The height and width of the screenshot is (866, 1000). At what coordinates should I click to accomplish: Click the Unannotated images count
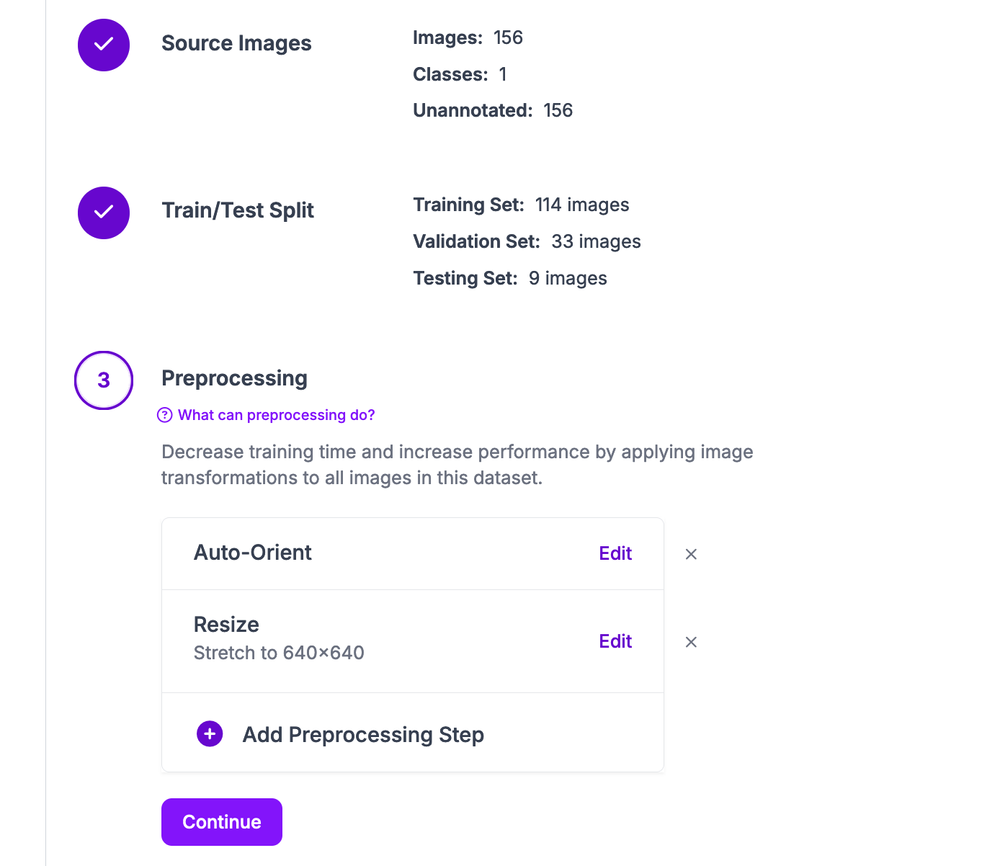[558, 110]
